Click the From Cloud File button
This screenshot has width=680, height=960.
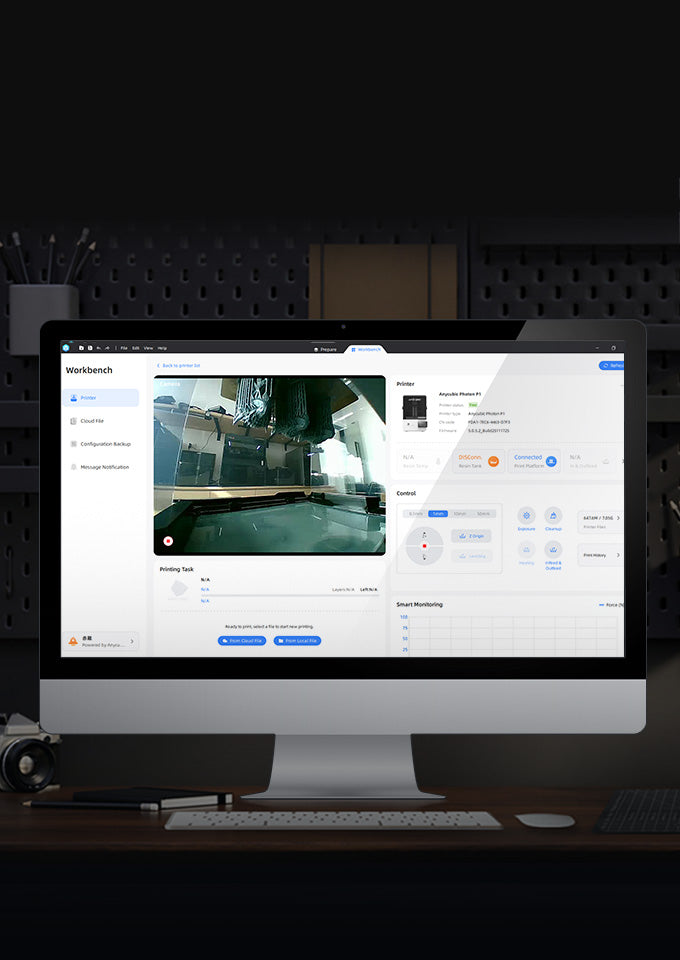click(241, 641)
